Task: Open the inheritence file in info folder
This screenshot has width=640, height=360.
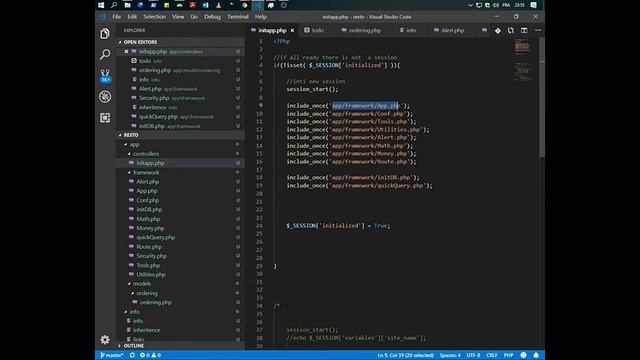Action: tap(147, 330)
